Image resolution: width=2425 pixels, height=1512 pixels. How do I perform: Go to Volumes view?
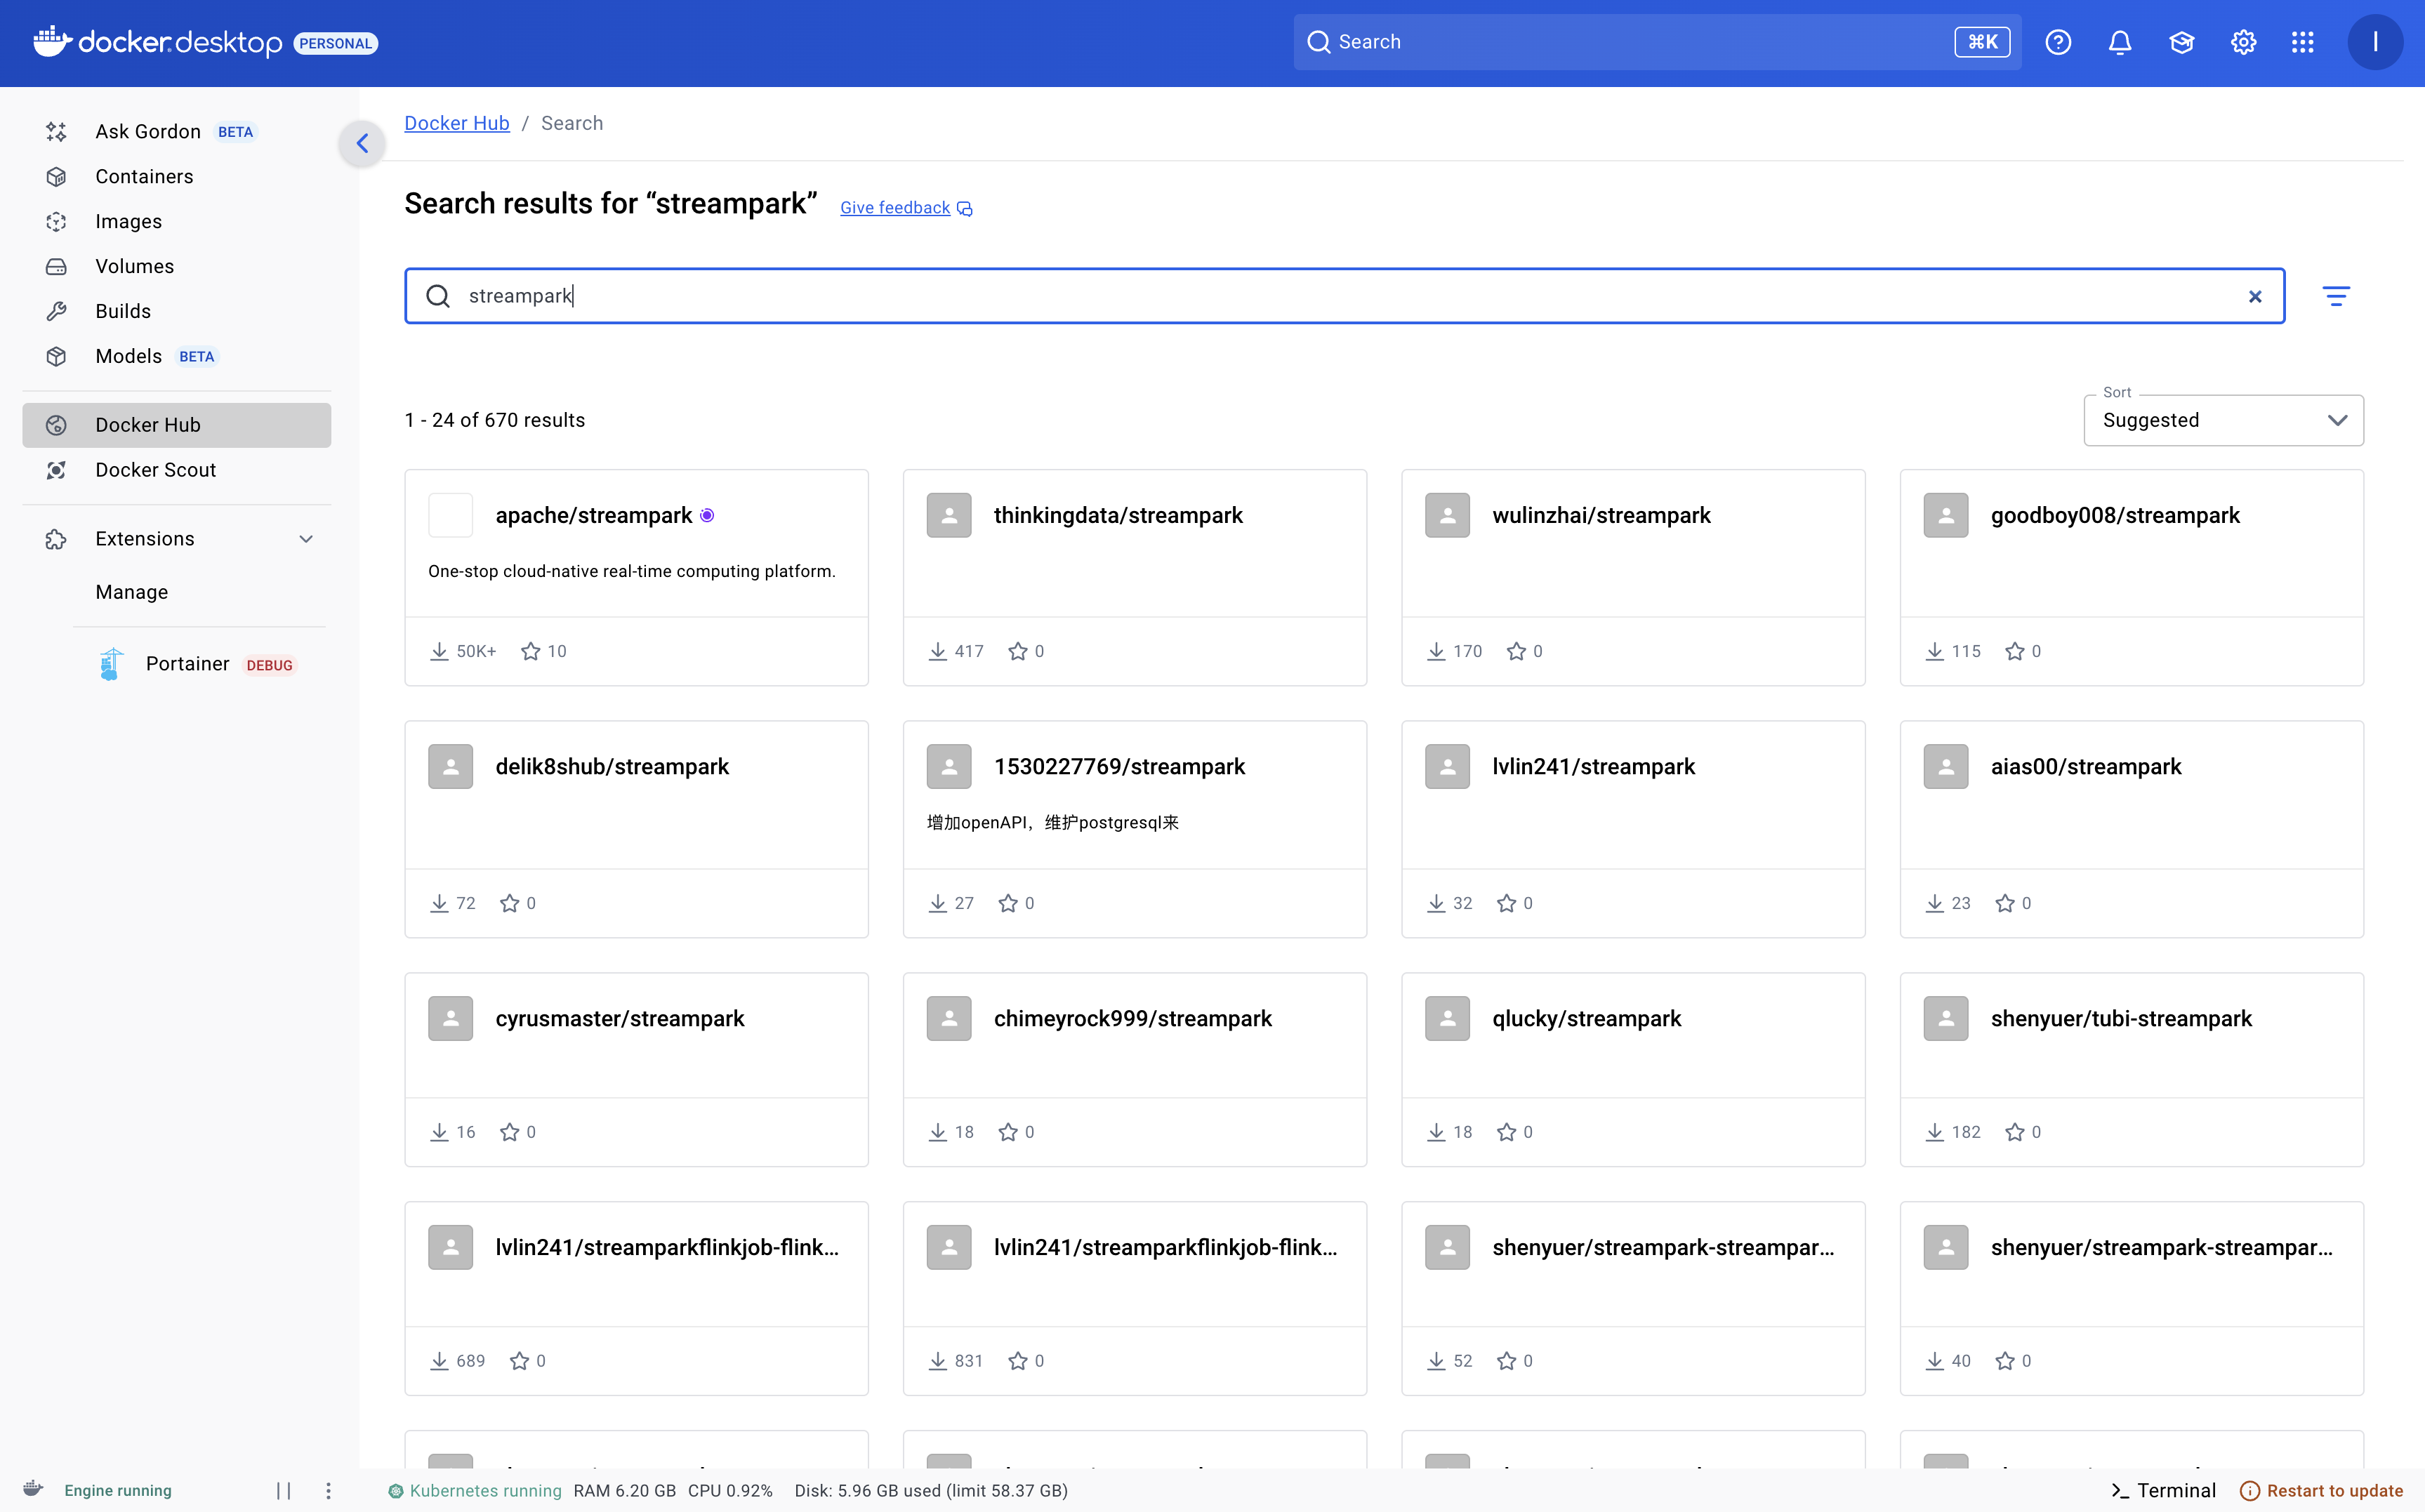click(177, 266)
